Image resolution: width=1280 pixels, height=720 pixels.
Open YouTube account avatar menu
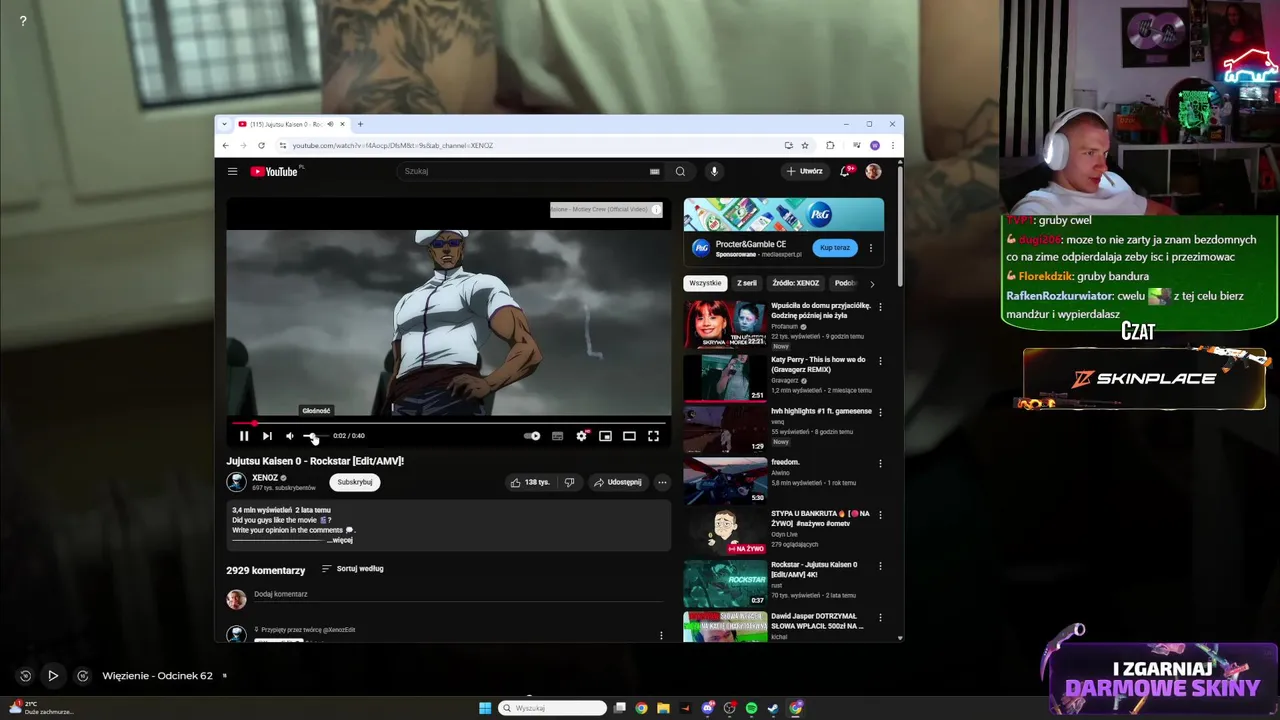click(873, 171)
